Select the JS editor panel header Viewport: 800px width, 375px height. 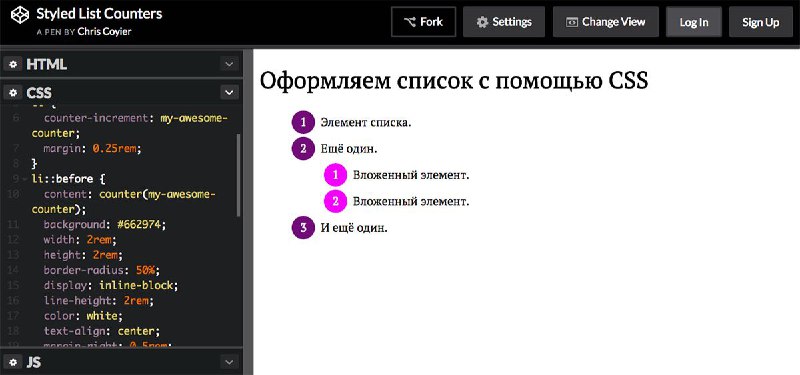(x=121, y=362)
